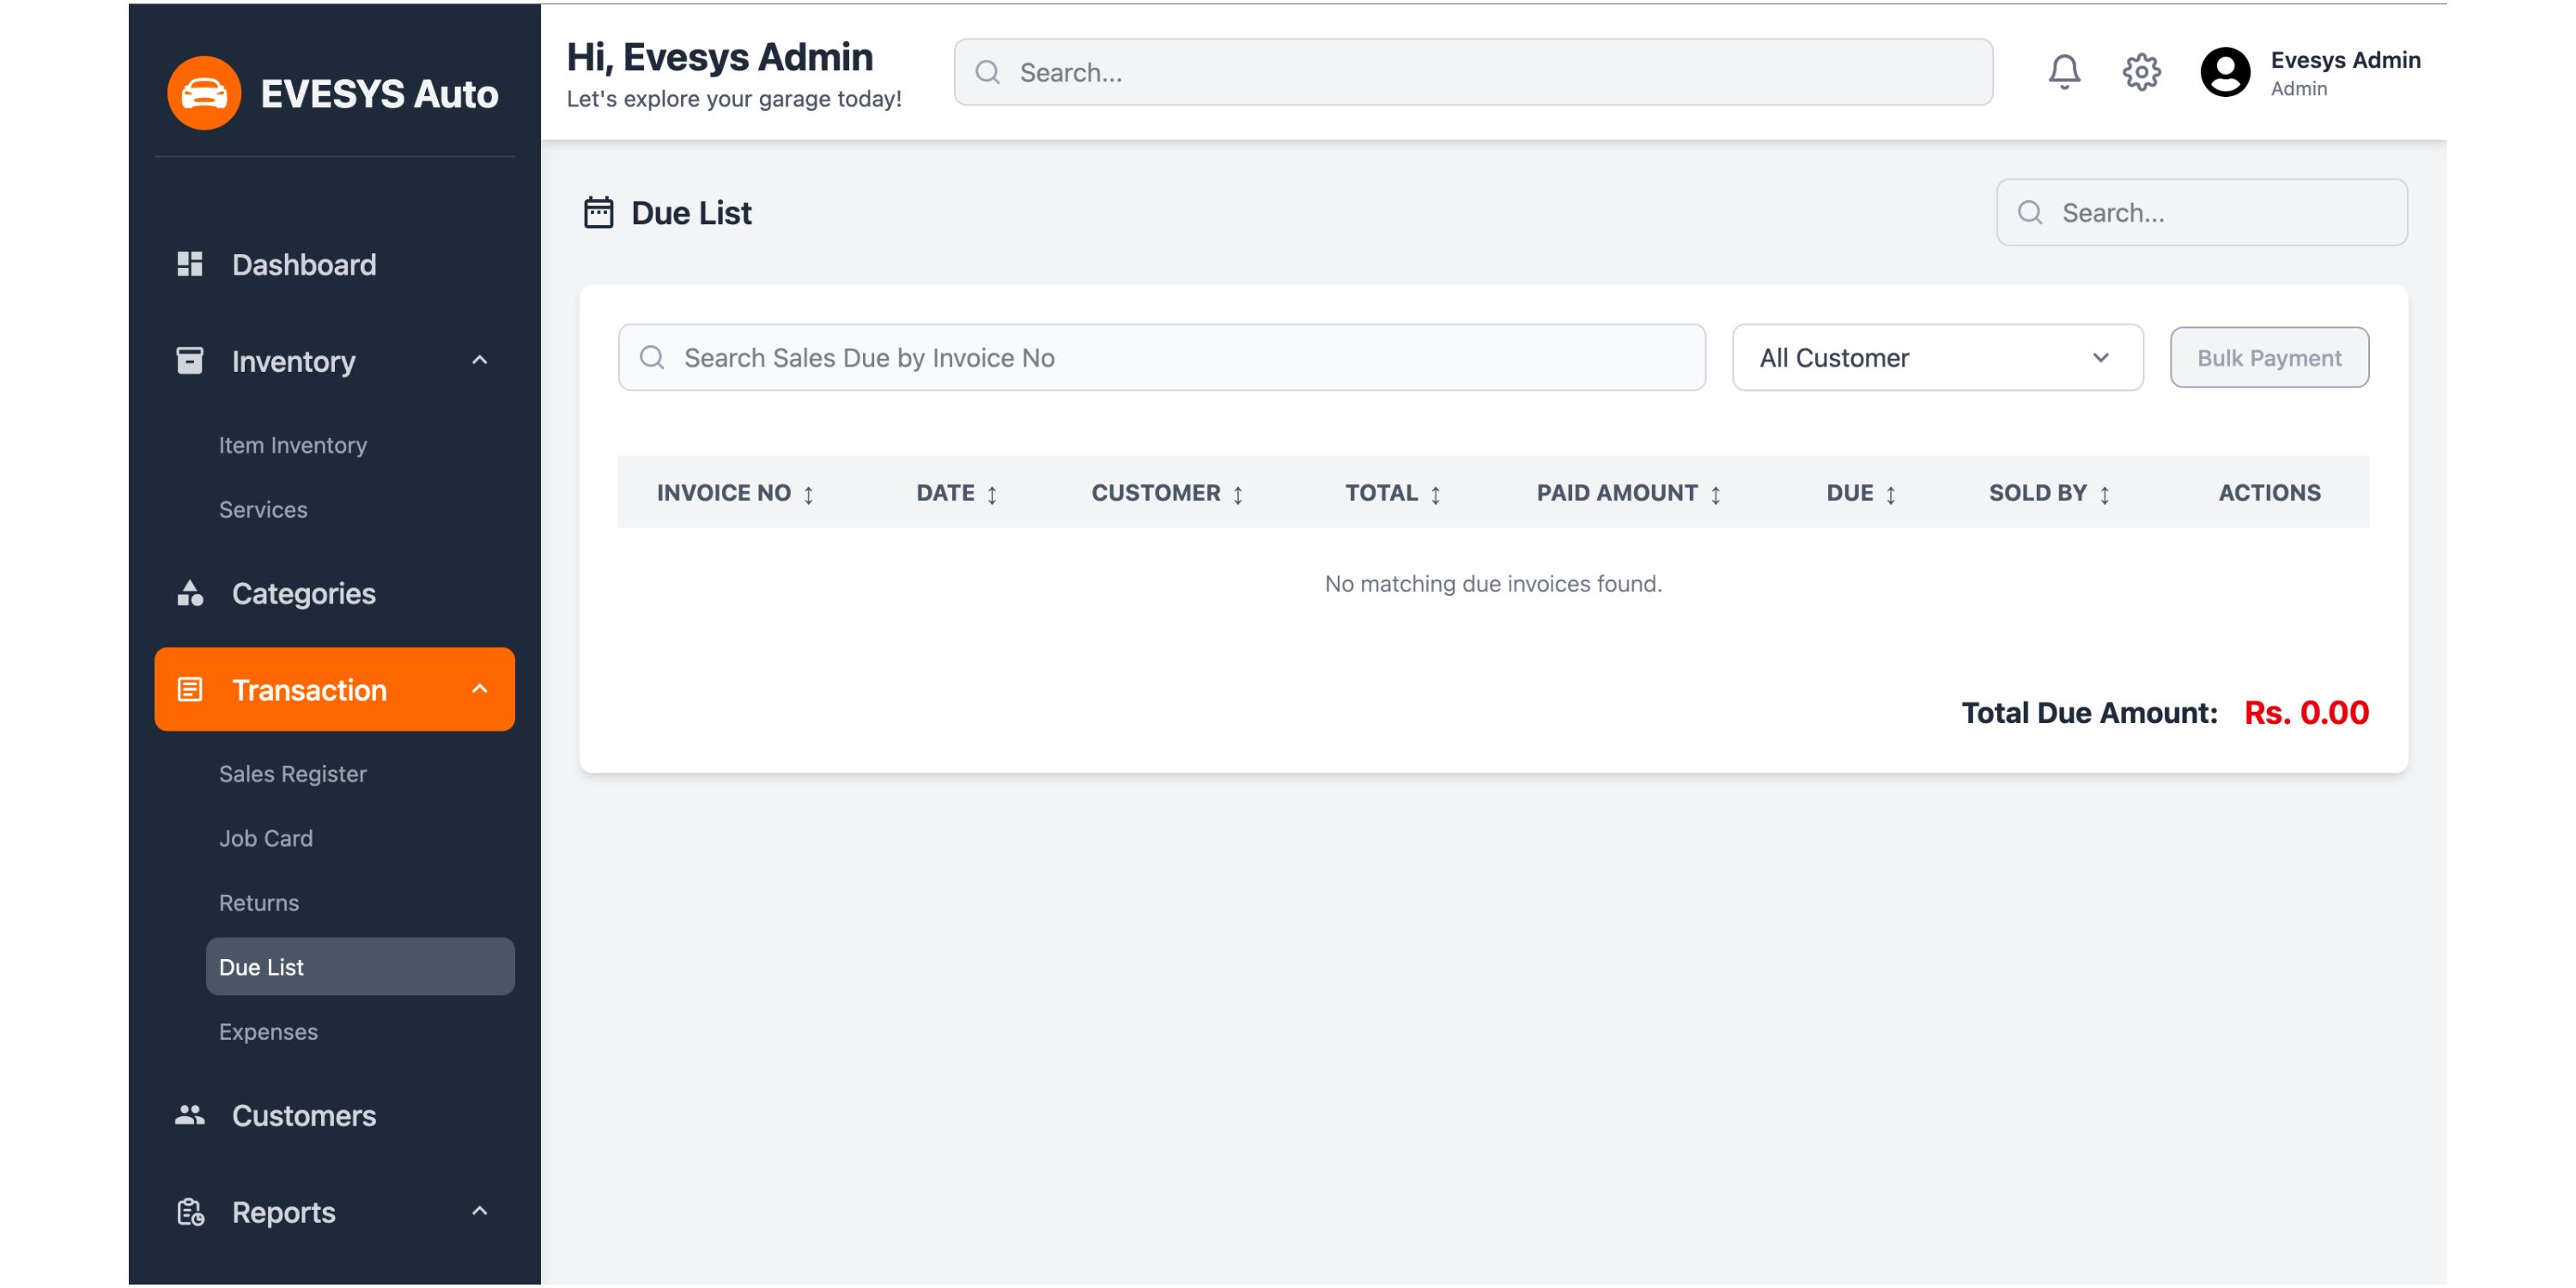Screen dimensions: 2576x1288
Task: Collapse the Reports menu chevron
Action: (x=479, y=1211)
